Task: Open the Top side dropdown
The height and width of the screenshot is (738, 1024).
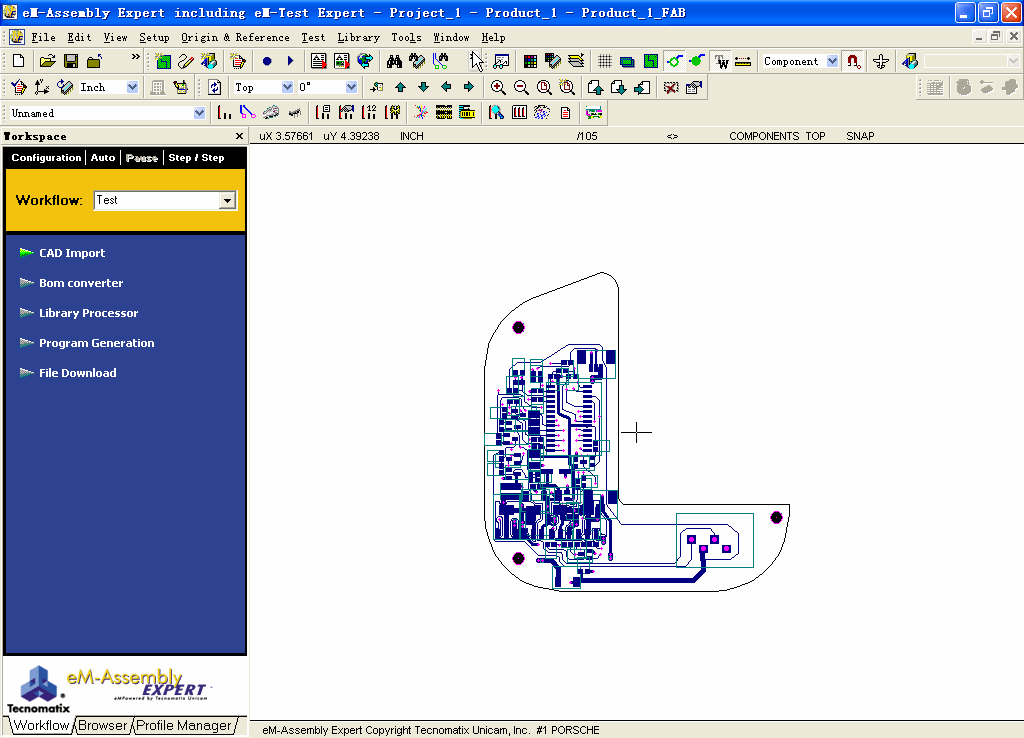Action: [x=287, y=87]
